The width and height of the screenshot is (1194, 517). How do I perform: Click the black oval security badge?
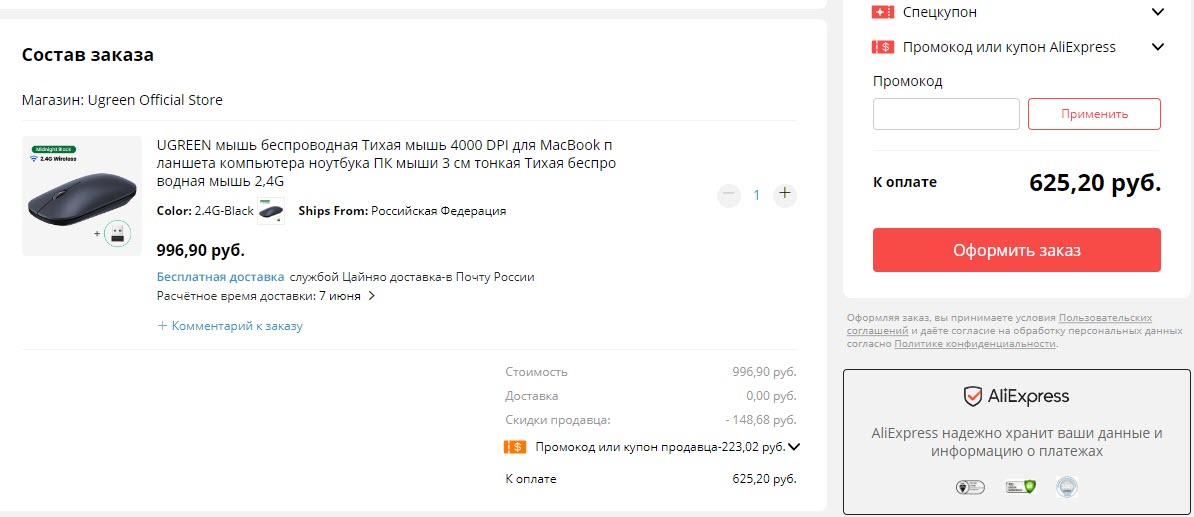click(x=970, y=488)
